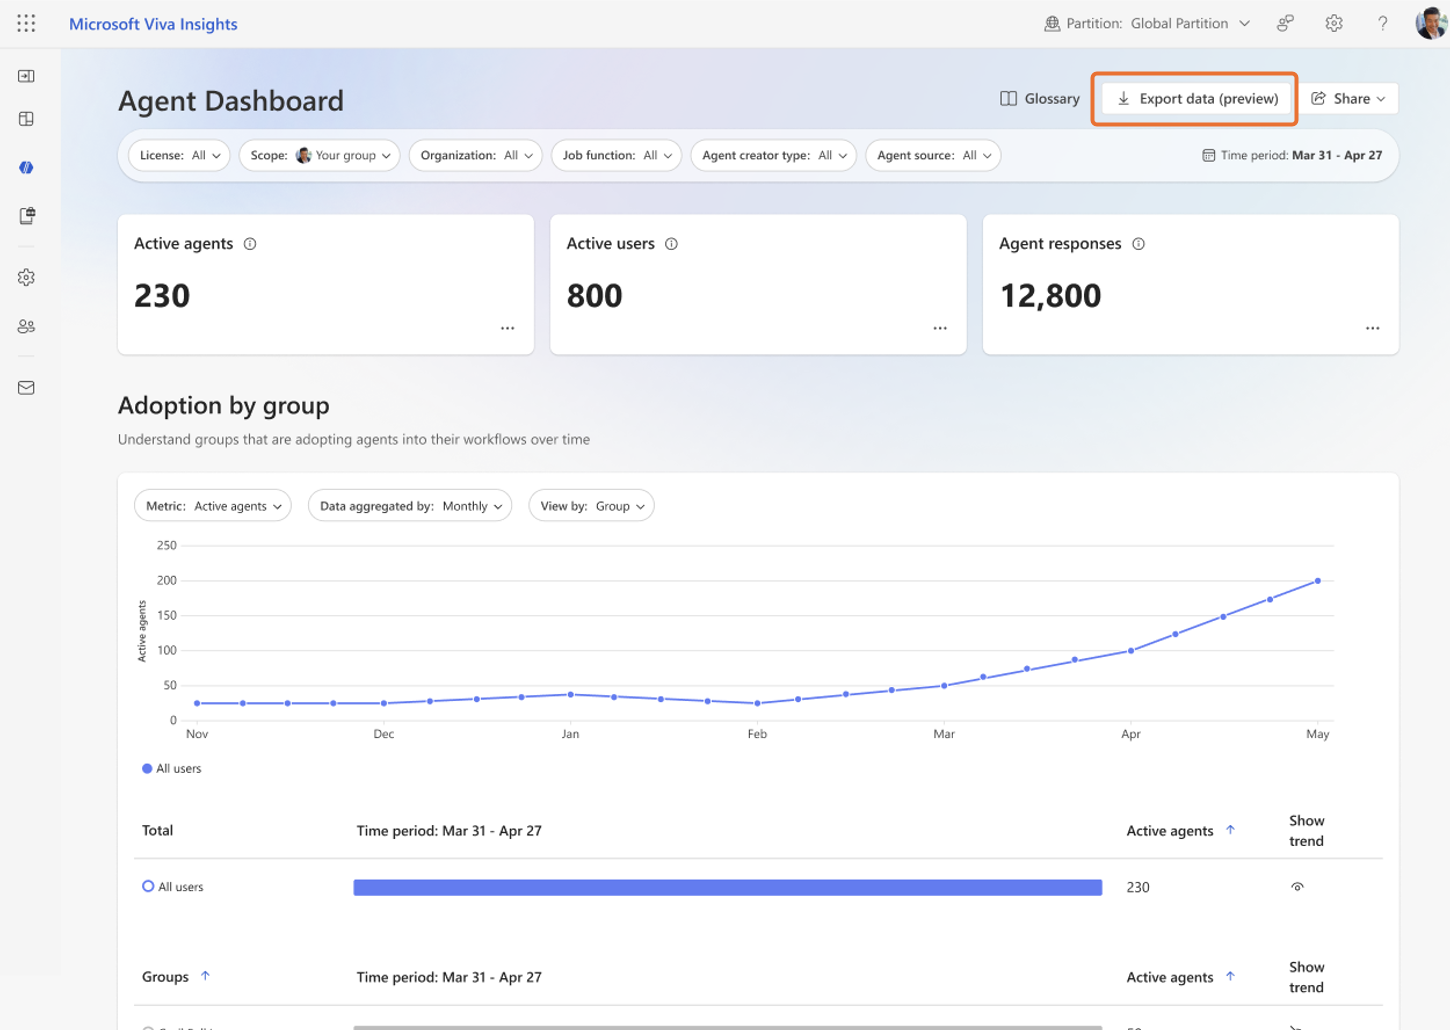Open the Agent responses card more options menu
The height and width of the screenshot is (1030, 1450).
[1372, 328]
